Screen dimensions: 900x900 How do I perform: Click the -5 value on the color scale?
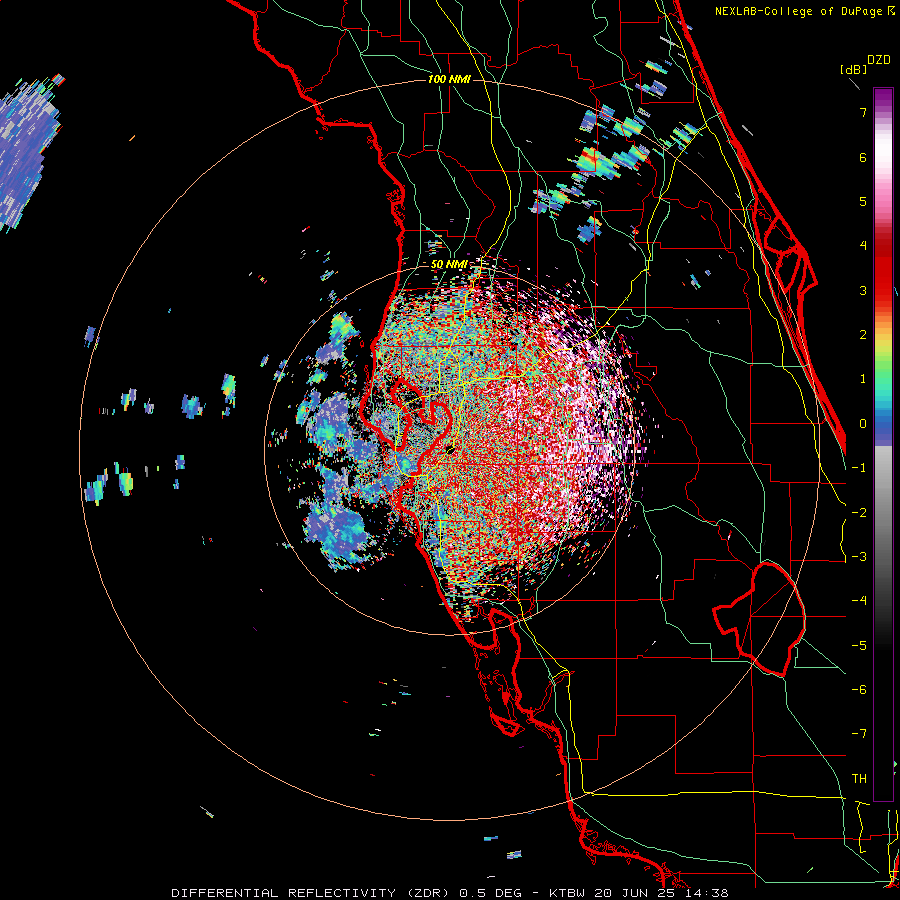tap(859, 646)
